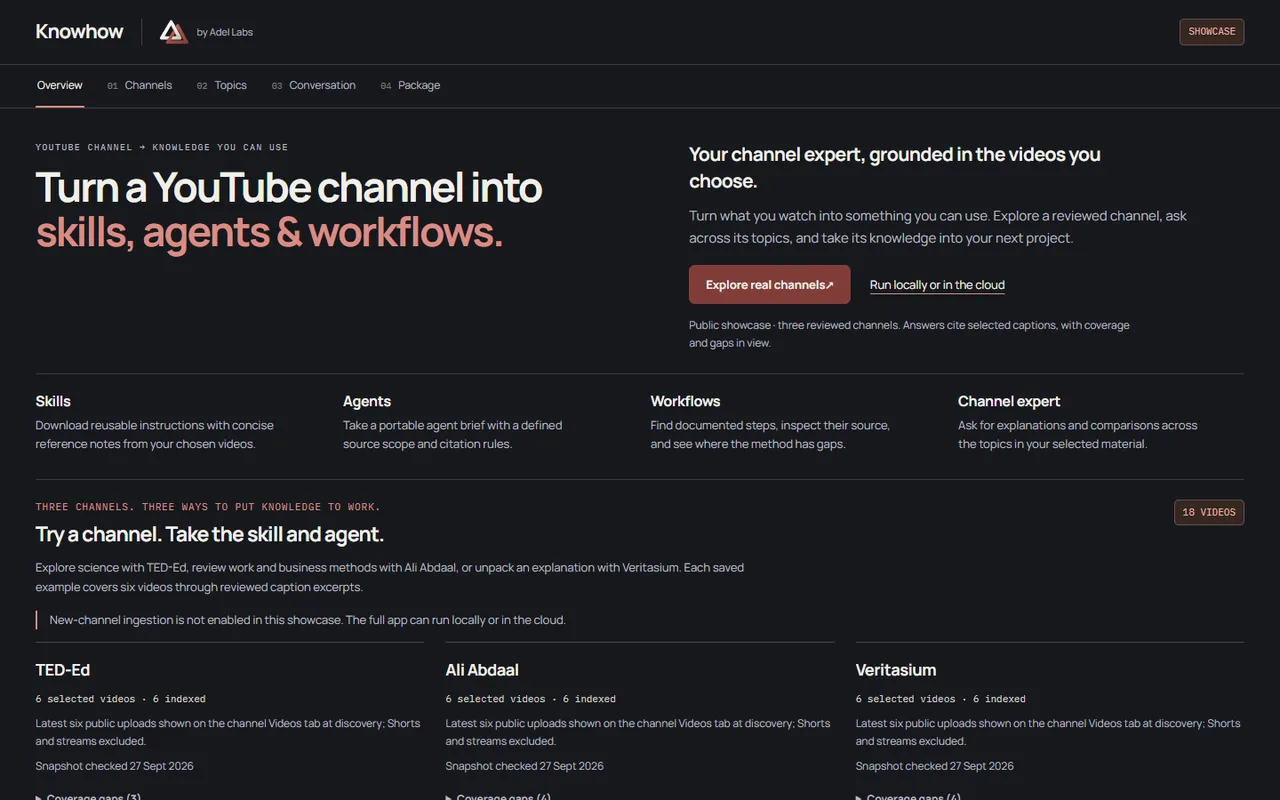Click the Workflows feature heading
1280x800 pixels.
686,401
